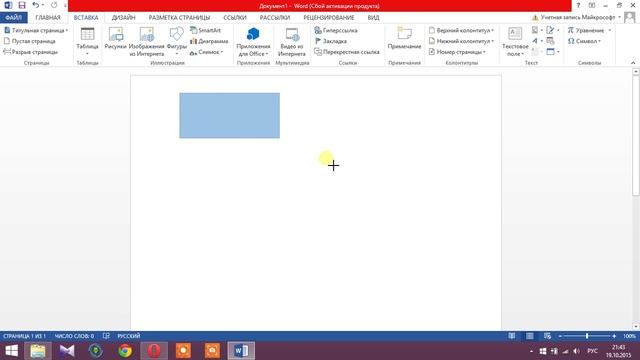Viewport: 640px width, 360px height.
Task: Launch Google Chrome from the taskbar
Action: pyautogui.click(x=125, y=351)
